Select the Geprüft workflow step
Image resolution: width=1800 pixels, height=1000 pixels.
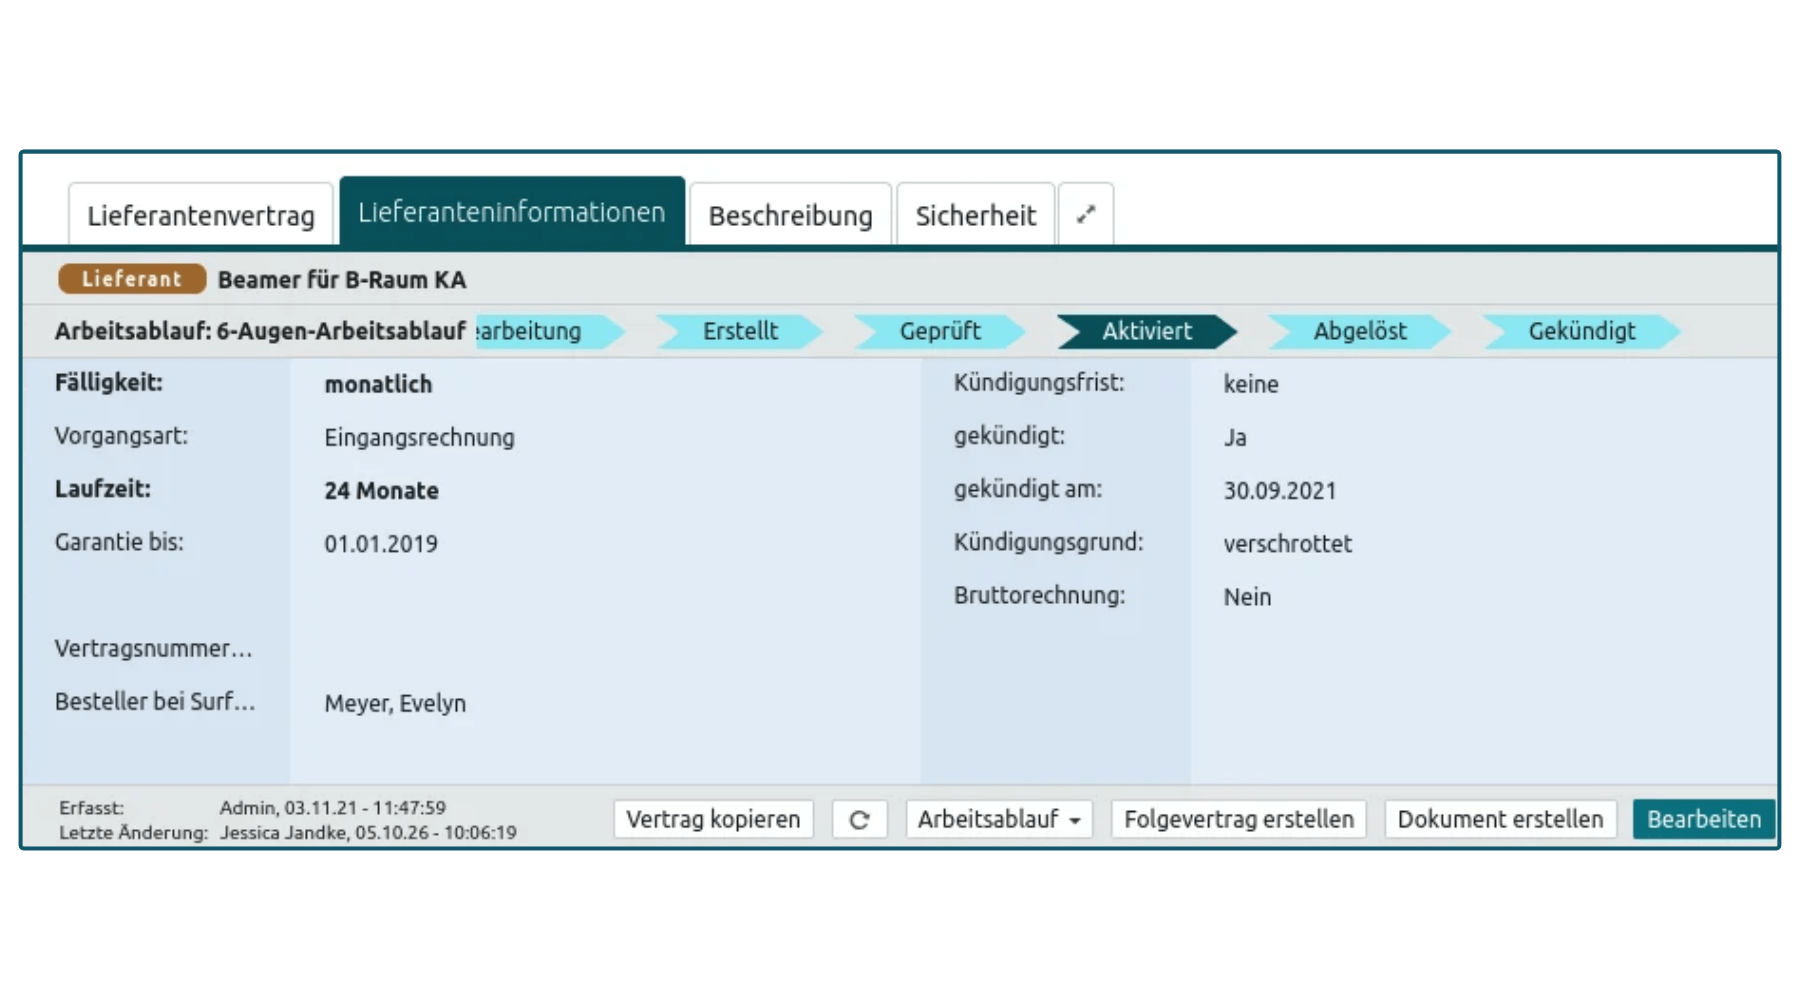[x=940, y=331]
